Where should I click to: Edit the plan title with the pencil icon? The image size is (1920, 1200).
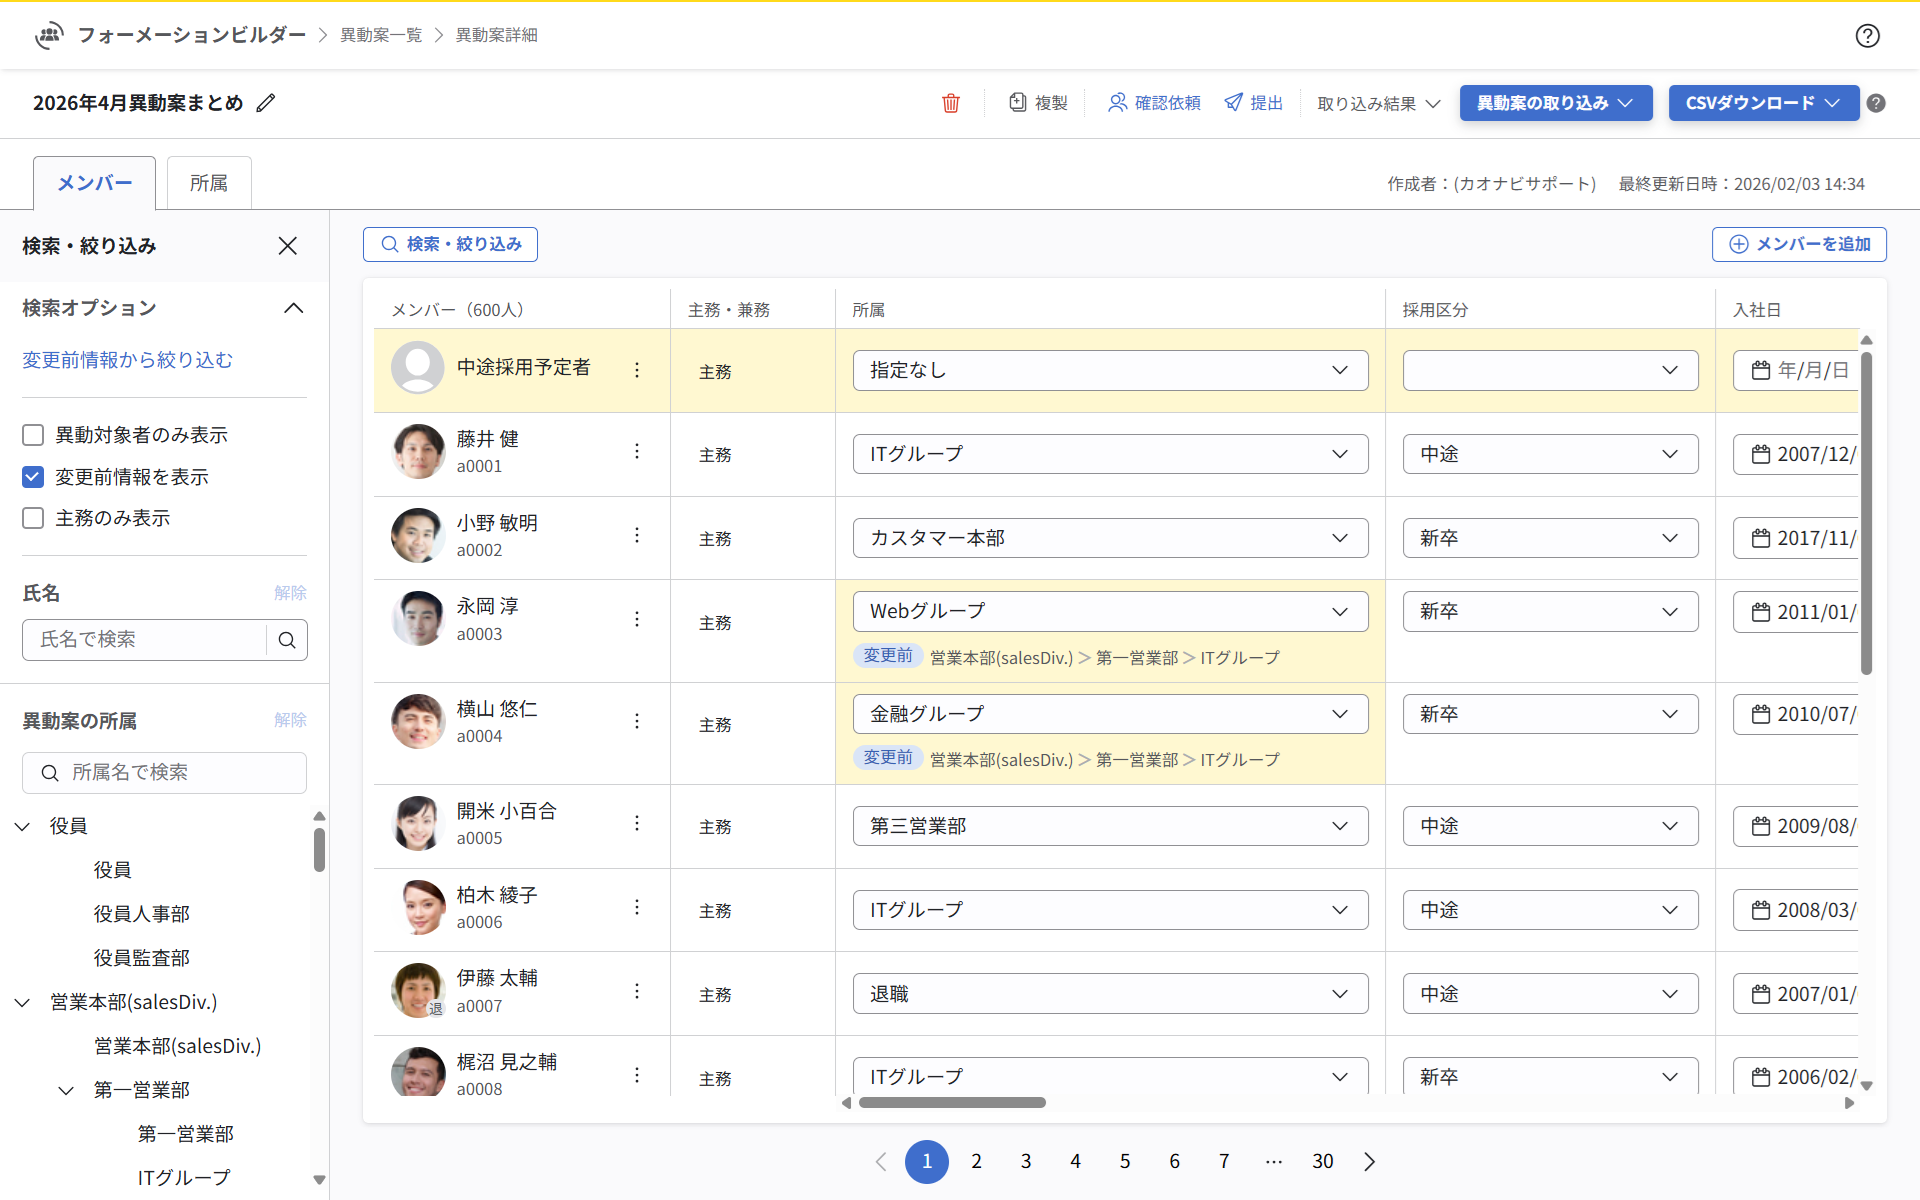pyautogui.click(x=265, y=102)
